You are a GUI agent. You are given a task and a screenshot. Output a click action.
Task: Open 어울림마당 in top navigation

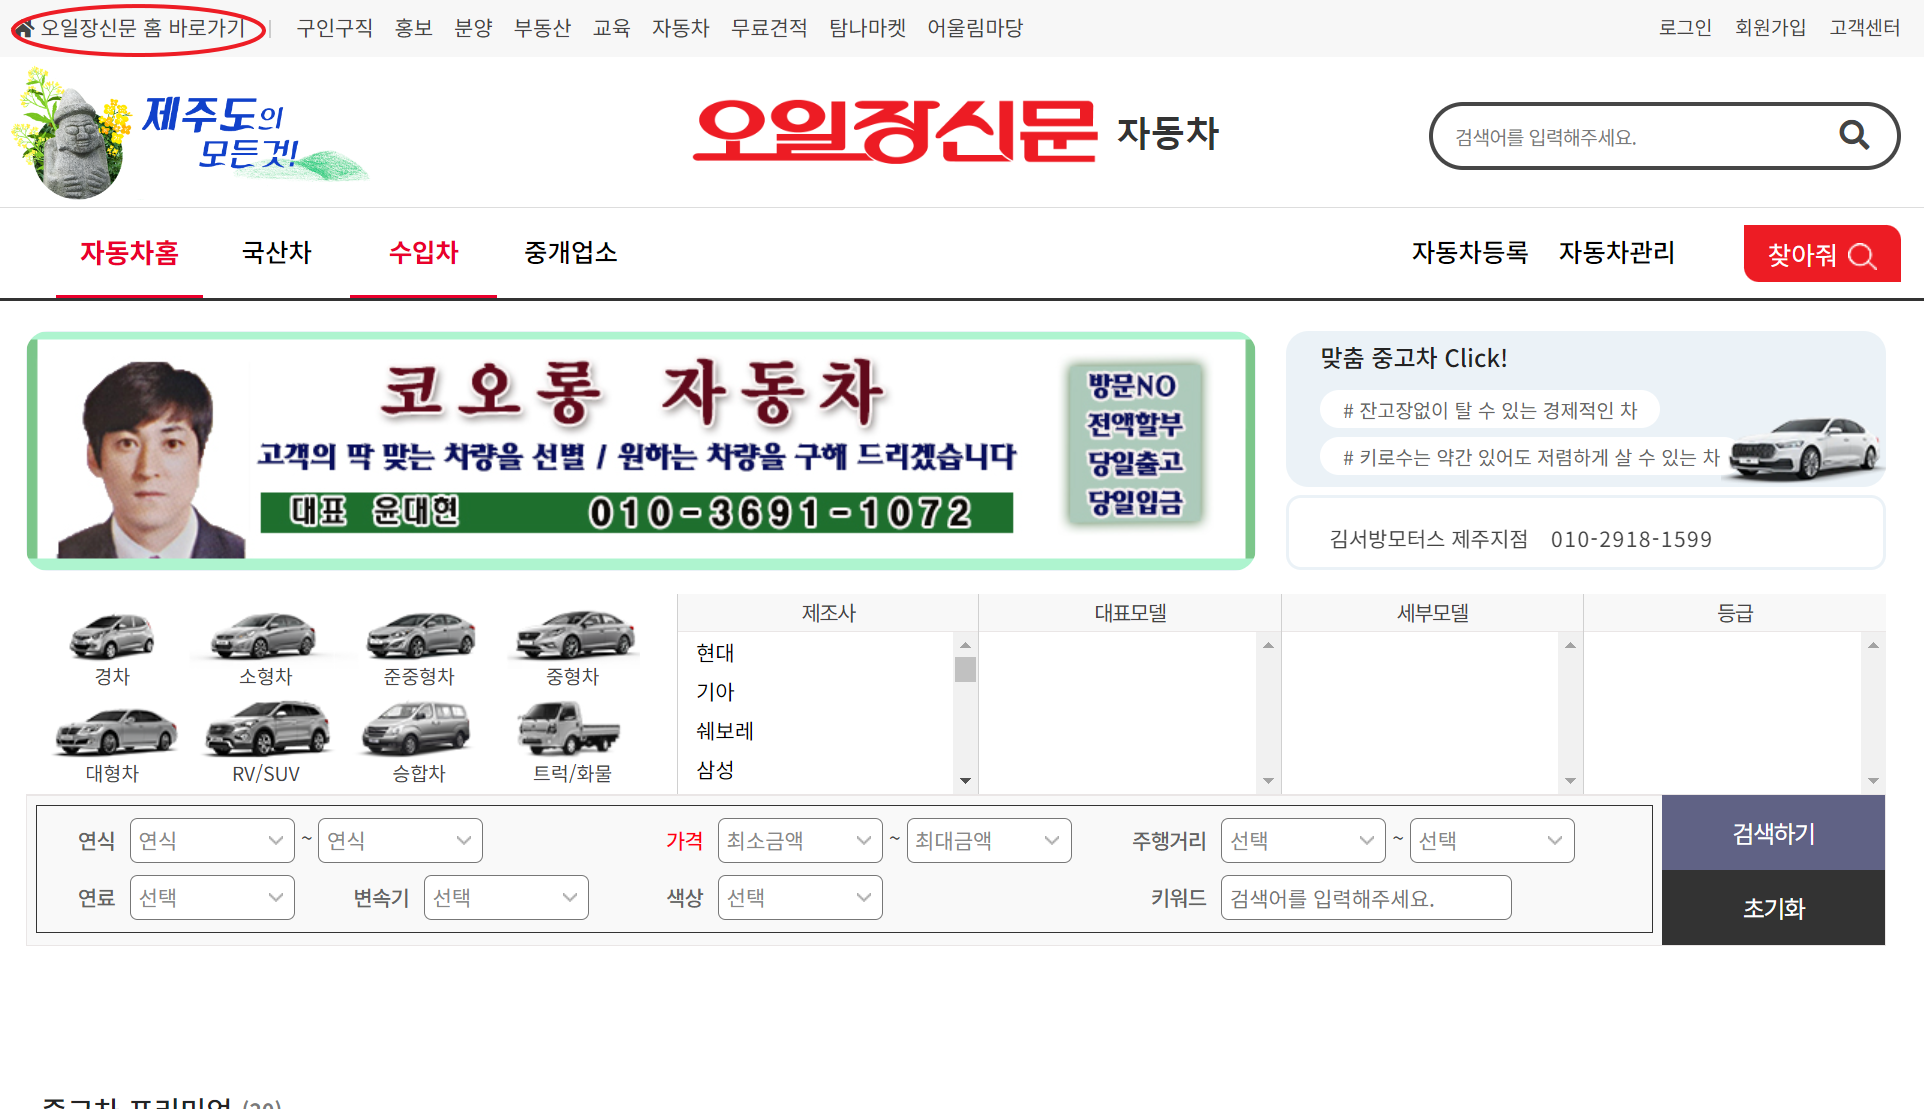point(975,28)
